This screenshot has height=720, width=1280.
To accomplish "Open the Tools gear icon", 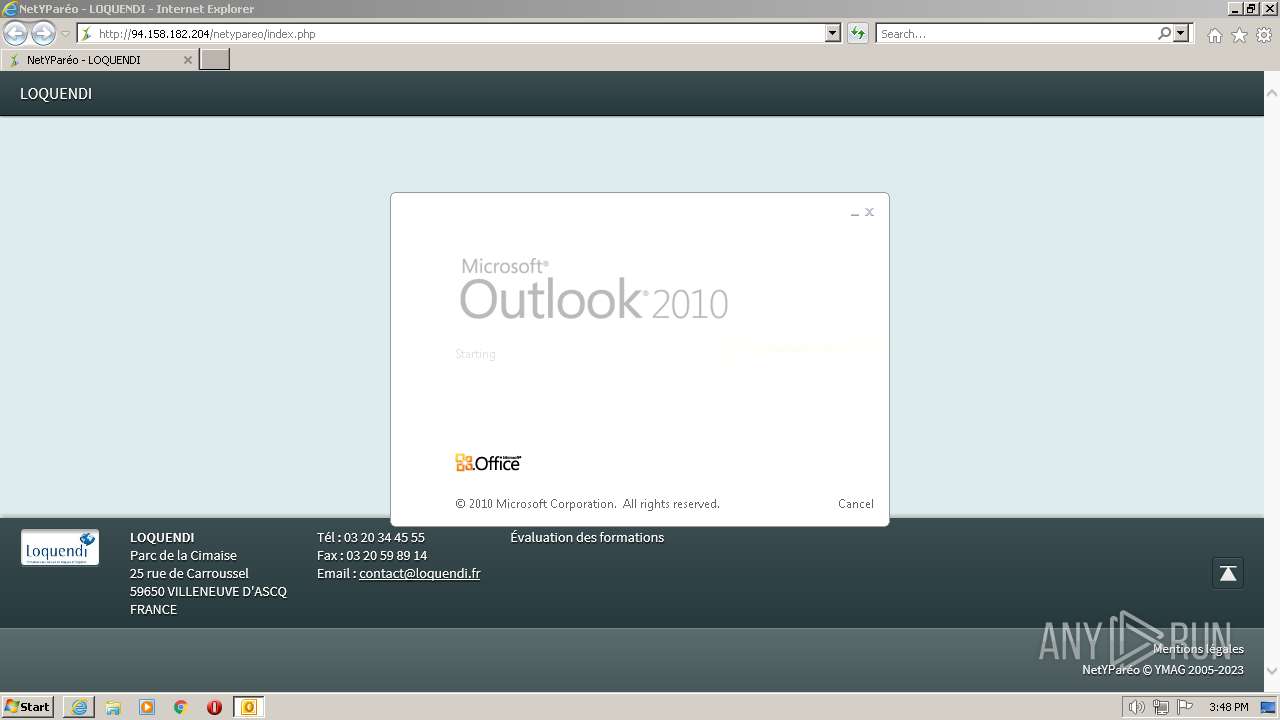I will (1264, 35).
